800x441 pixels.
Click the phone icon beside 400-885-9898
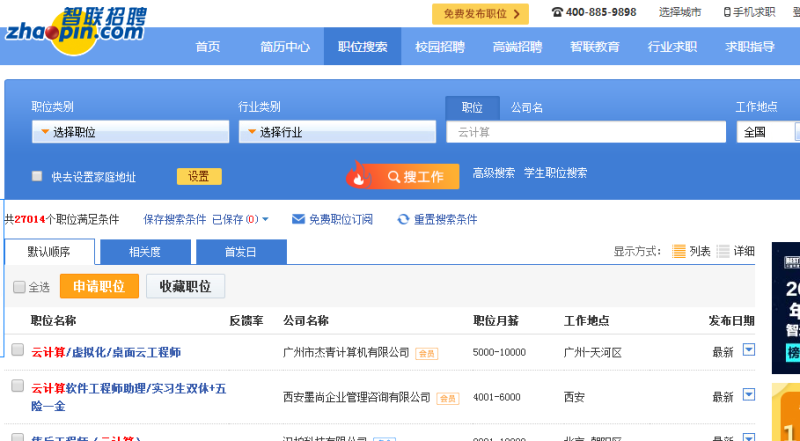(557, 12)
